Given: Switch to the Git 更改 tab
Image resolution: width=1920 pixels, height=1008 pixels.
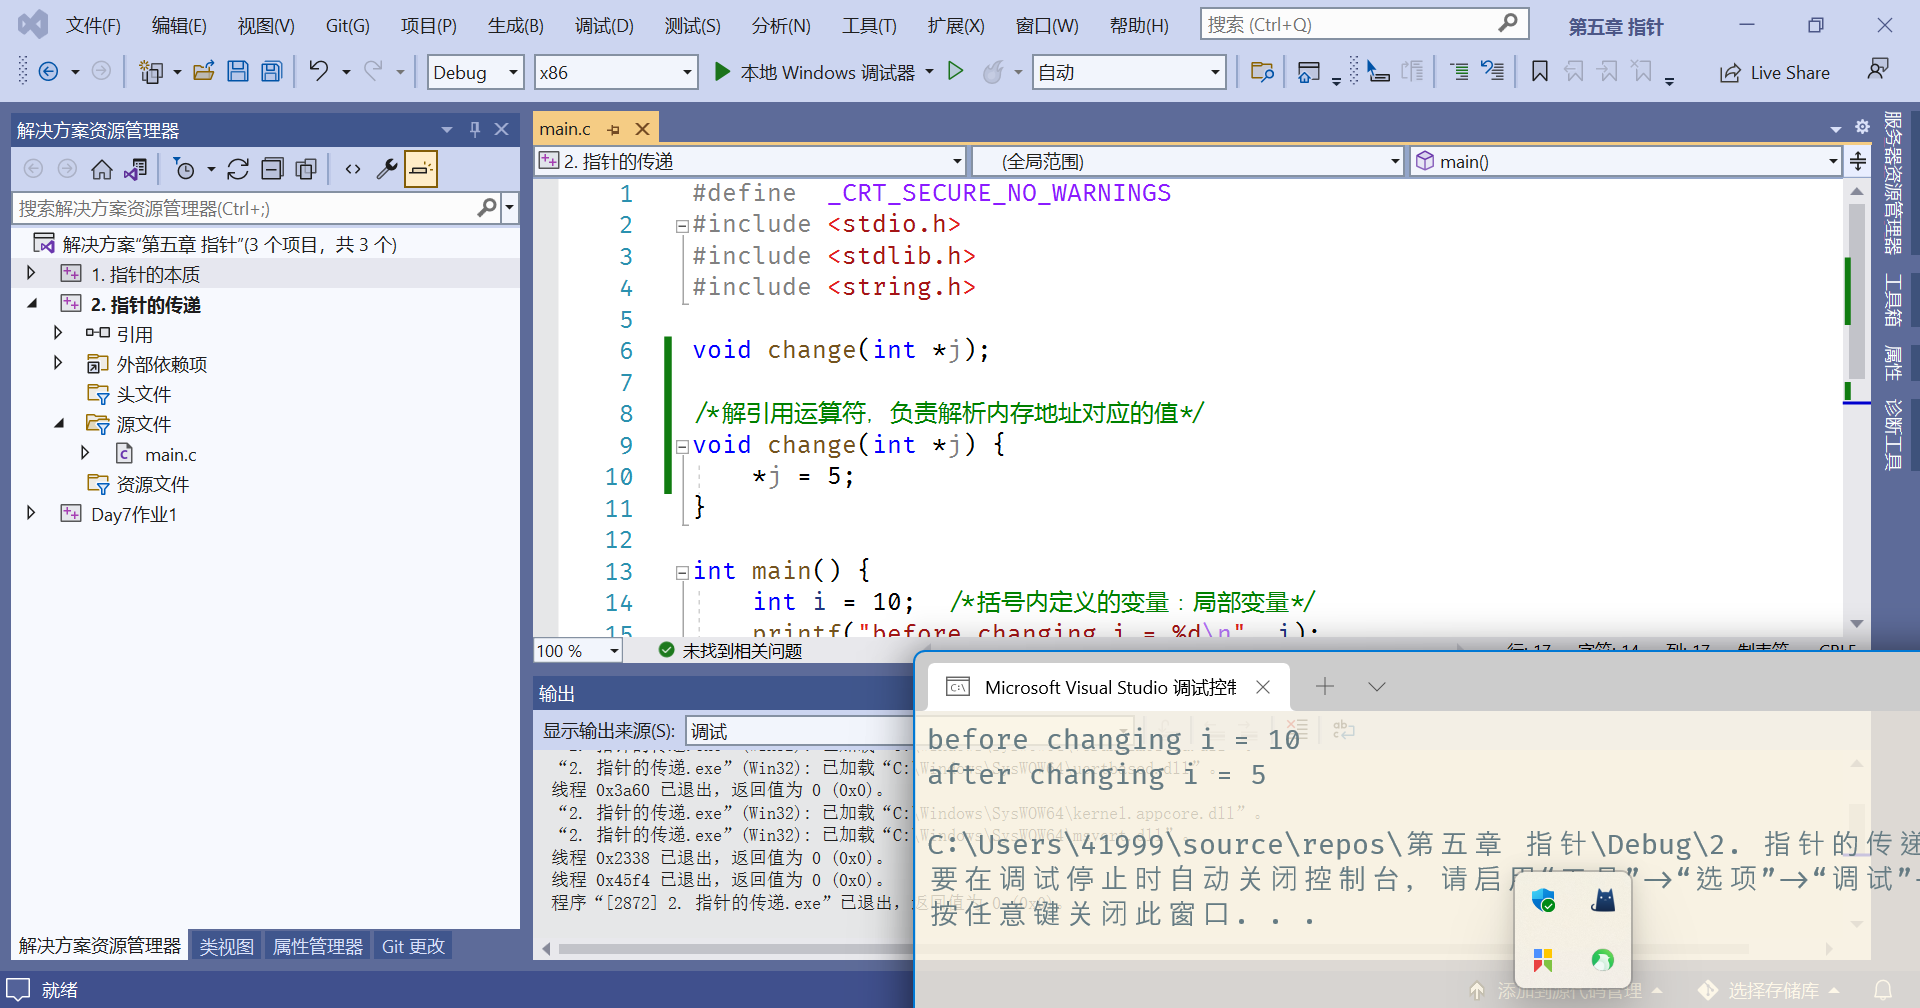Looking at the screenshot, I should pos(413,946).
